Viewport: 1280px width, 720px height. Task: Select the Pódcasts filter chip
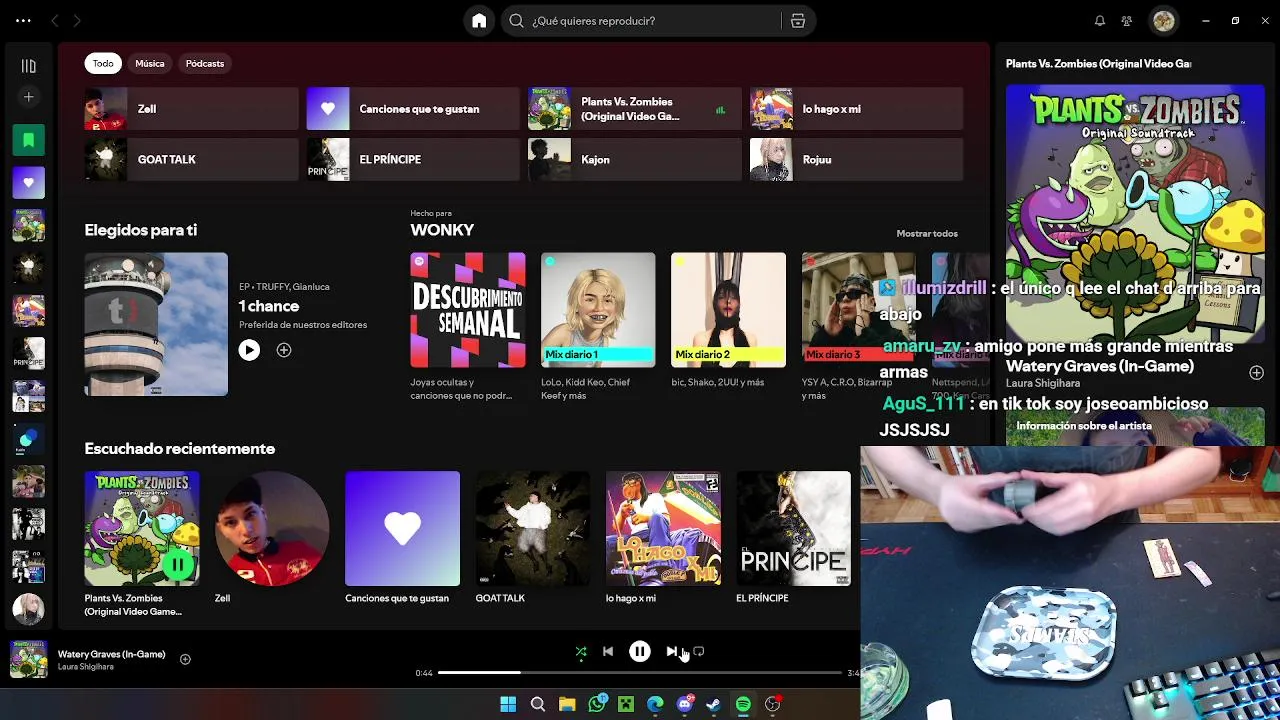(x=205, y=63)
